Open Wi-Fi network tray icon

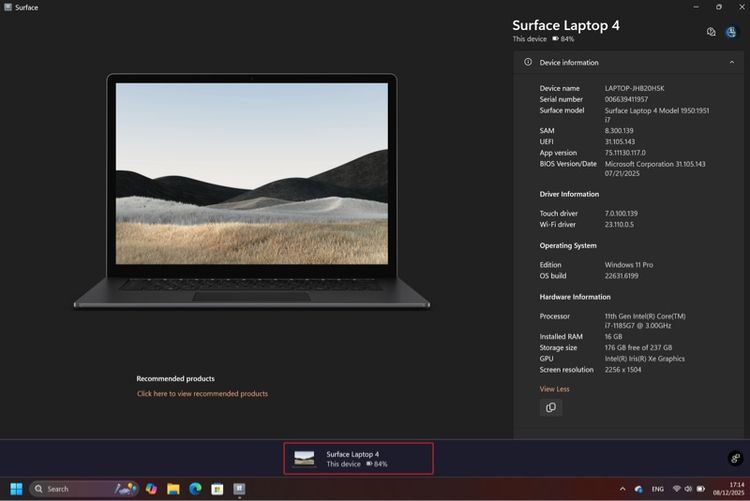point(676,489)
